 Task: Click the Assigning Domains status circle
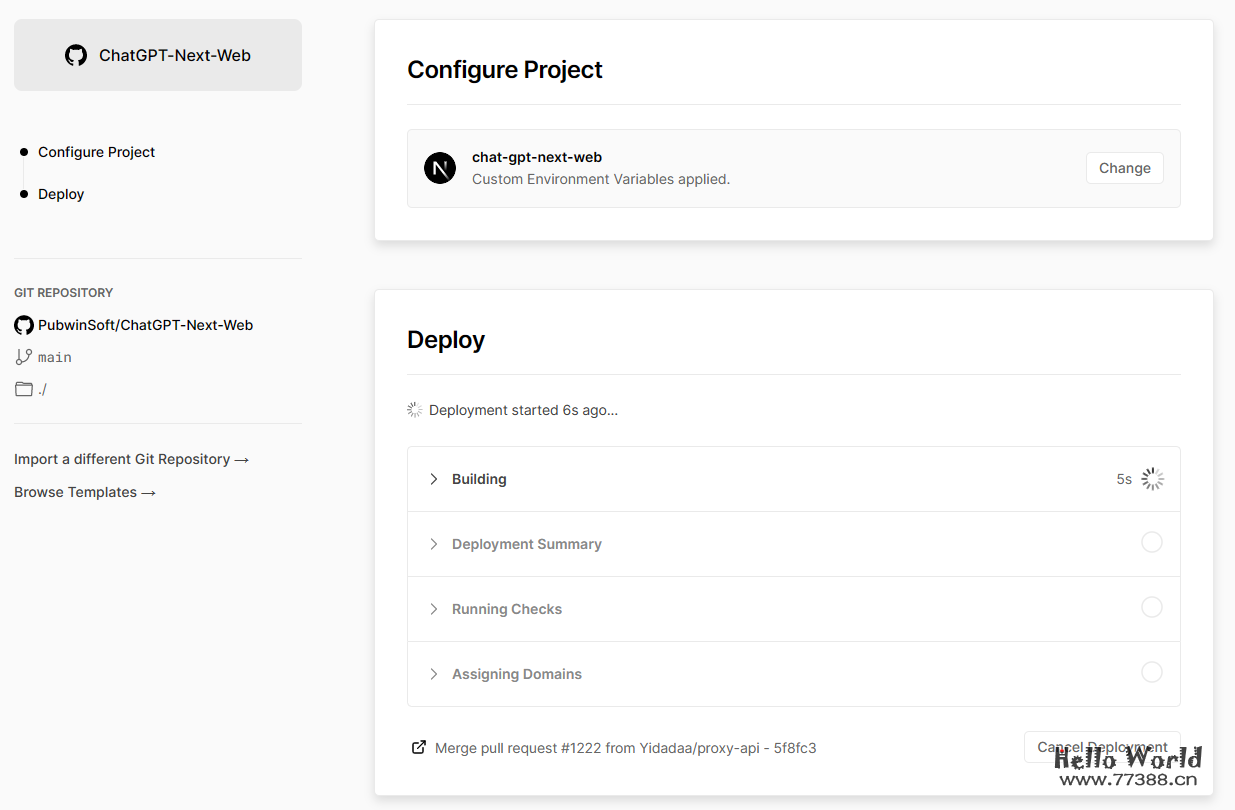[1152, 672]
